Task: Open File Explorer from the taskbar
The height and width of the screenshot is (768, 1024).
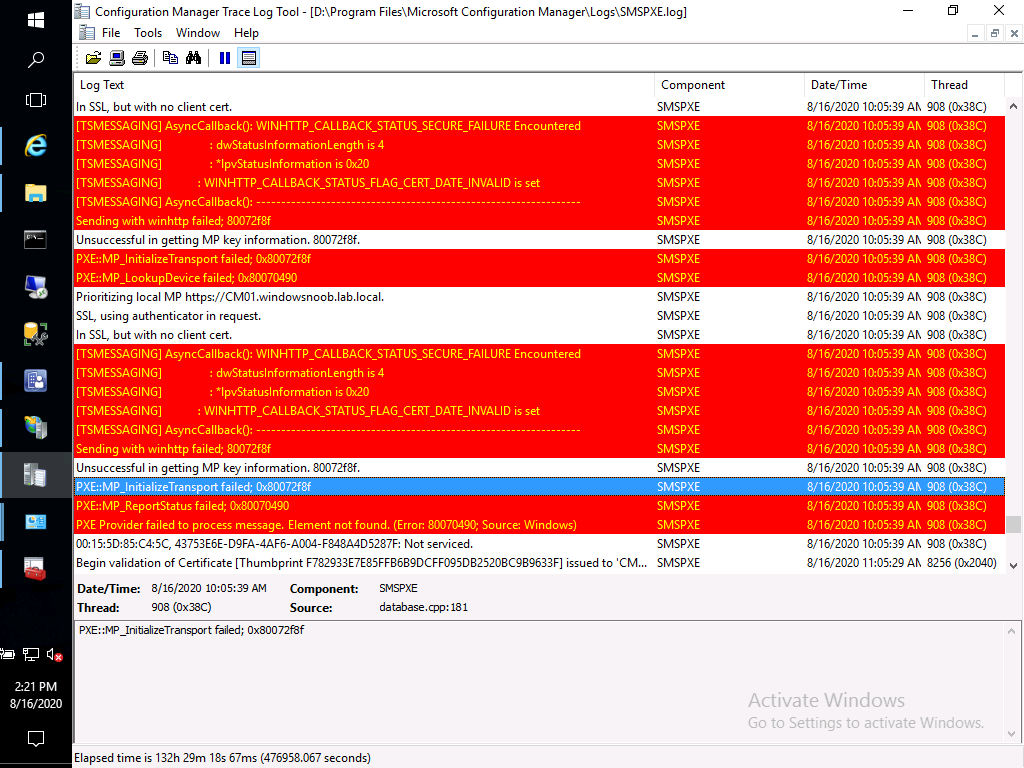Action: coord(36,193)
